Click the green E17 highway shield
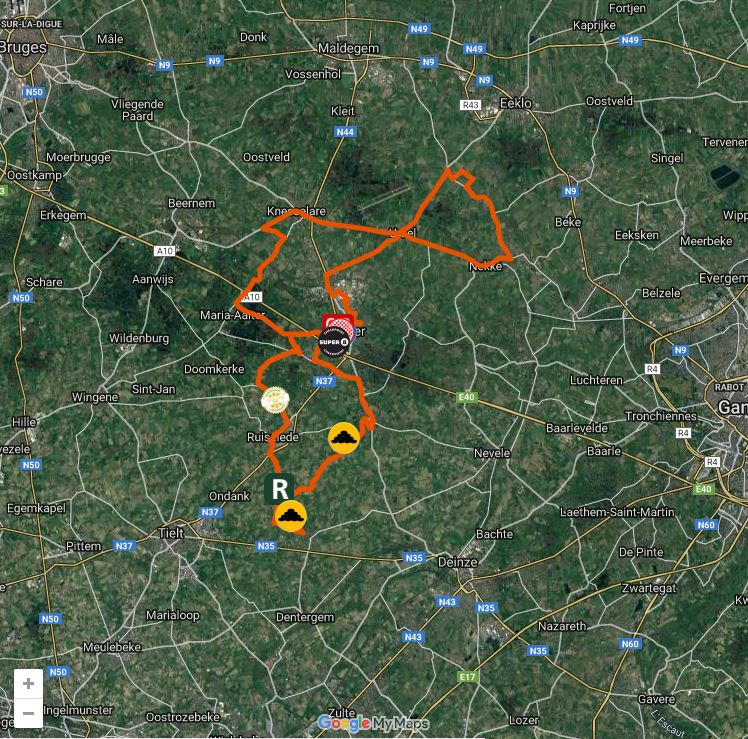748x739 pixels. click(x=468, y=677)
